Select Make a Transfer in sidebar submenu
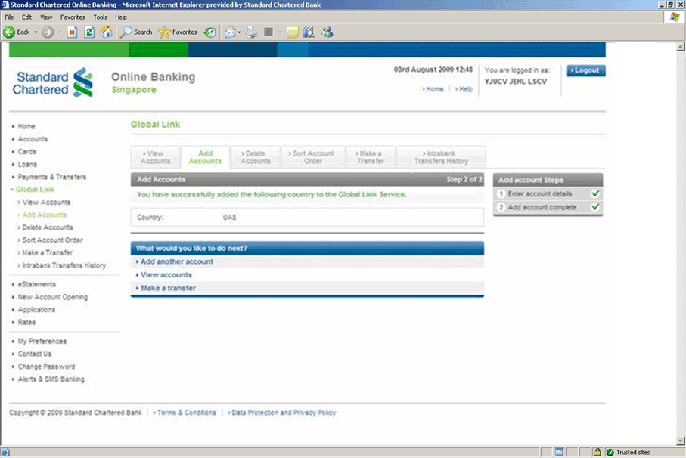 [48, 252]
